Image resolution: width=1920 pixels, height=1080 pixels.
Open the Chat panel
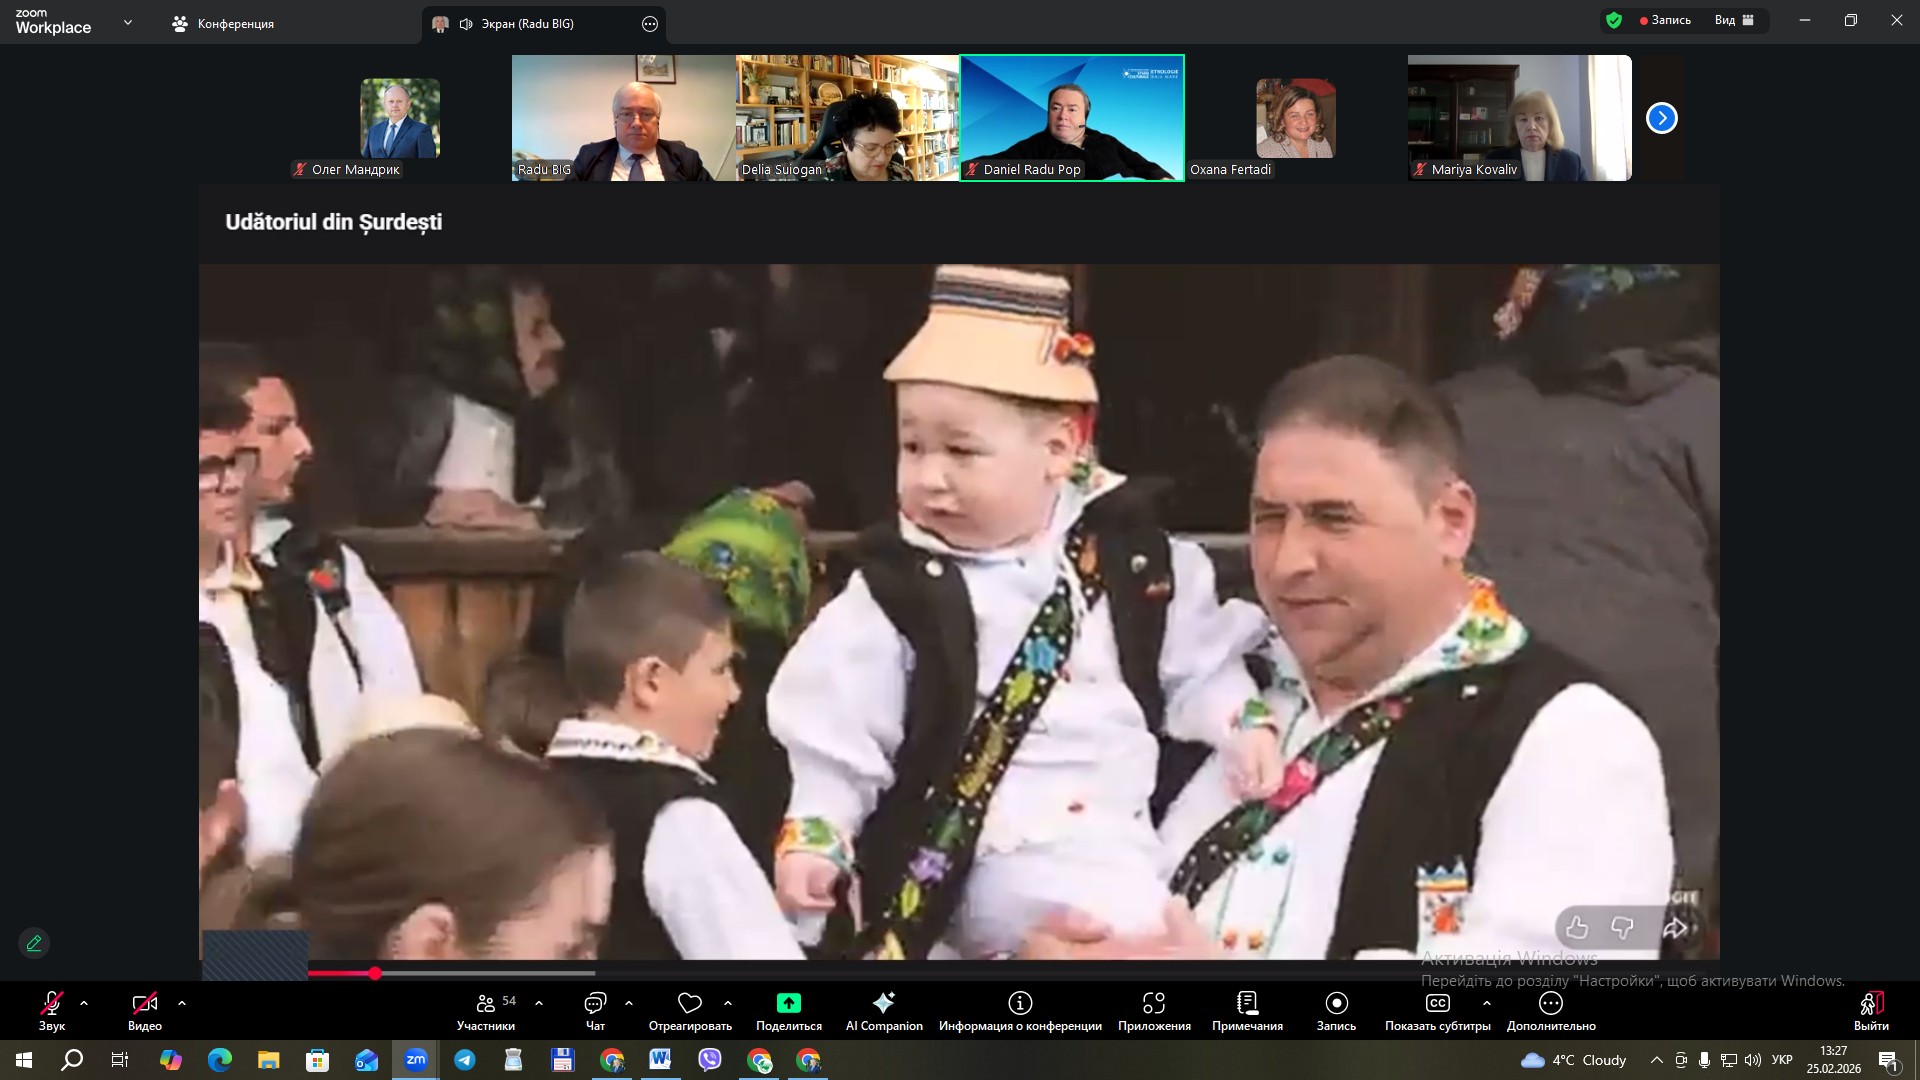click(x=595, y=1010)
